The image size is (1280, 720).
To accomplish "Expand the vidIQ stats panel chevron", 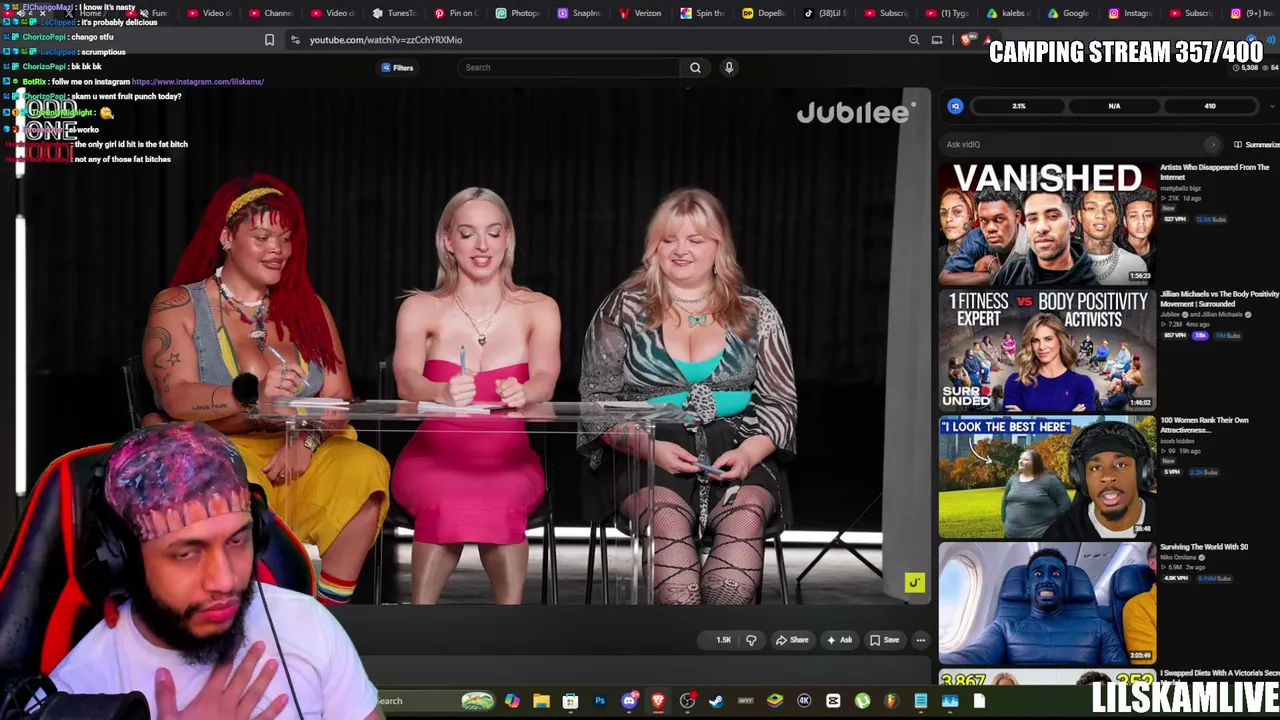I will 1273,106.
